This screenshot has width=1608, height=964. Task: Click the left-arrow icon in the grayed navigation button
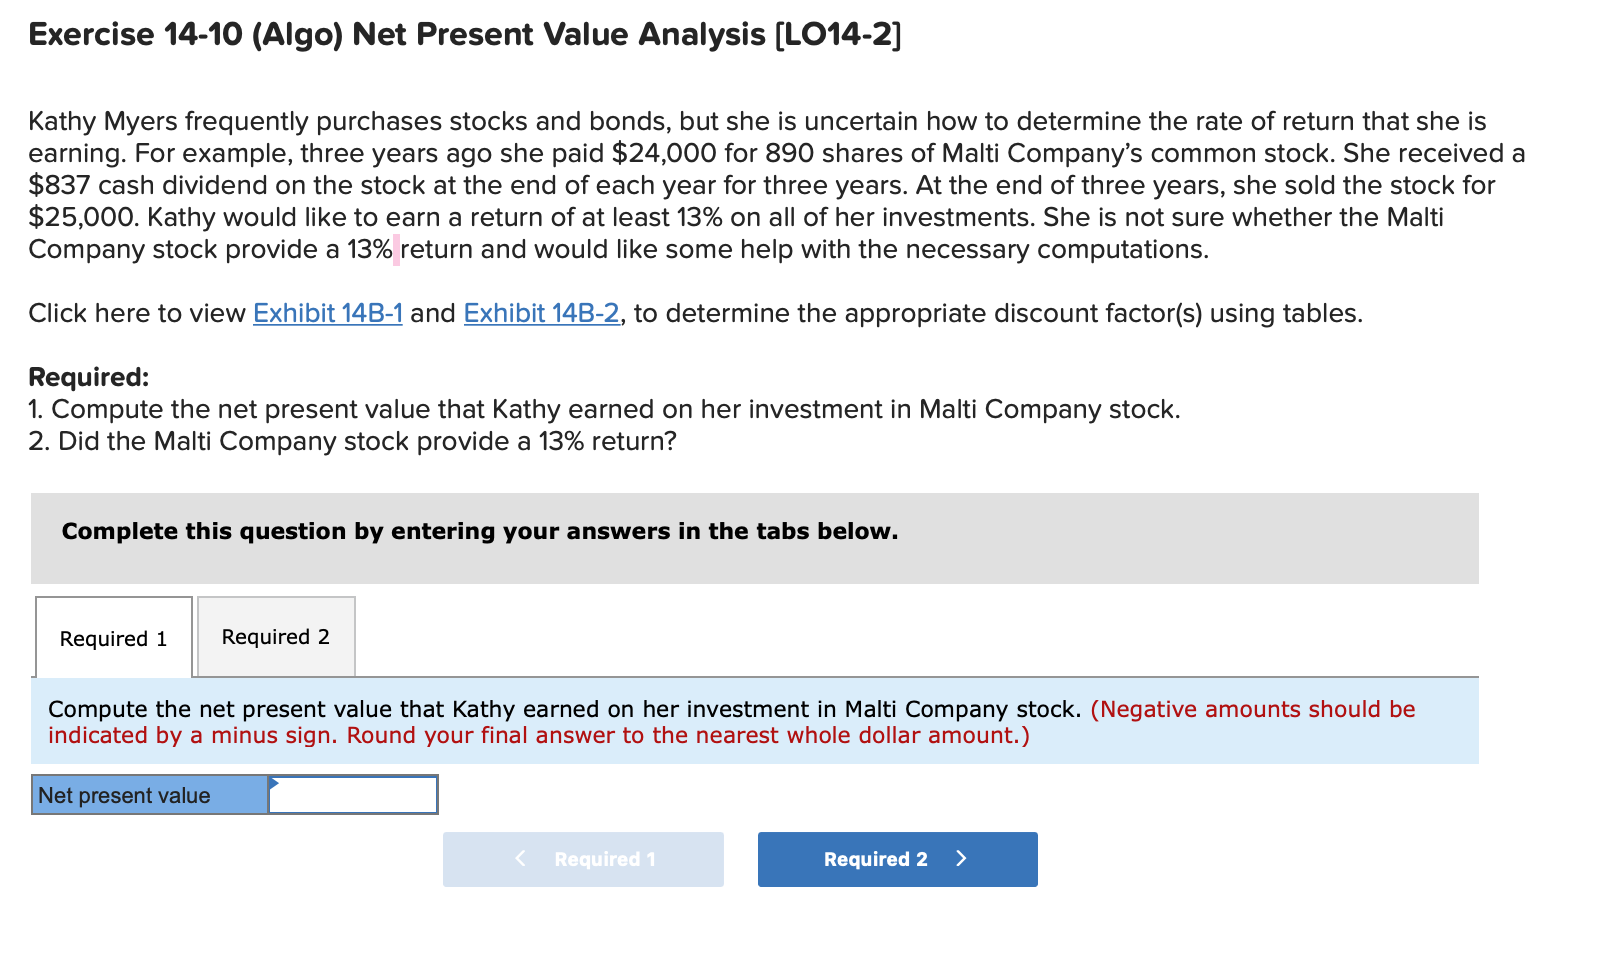click(521, 858)
